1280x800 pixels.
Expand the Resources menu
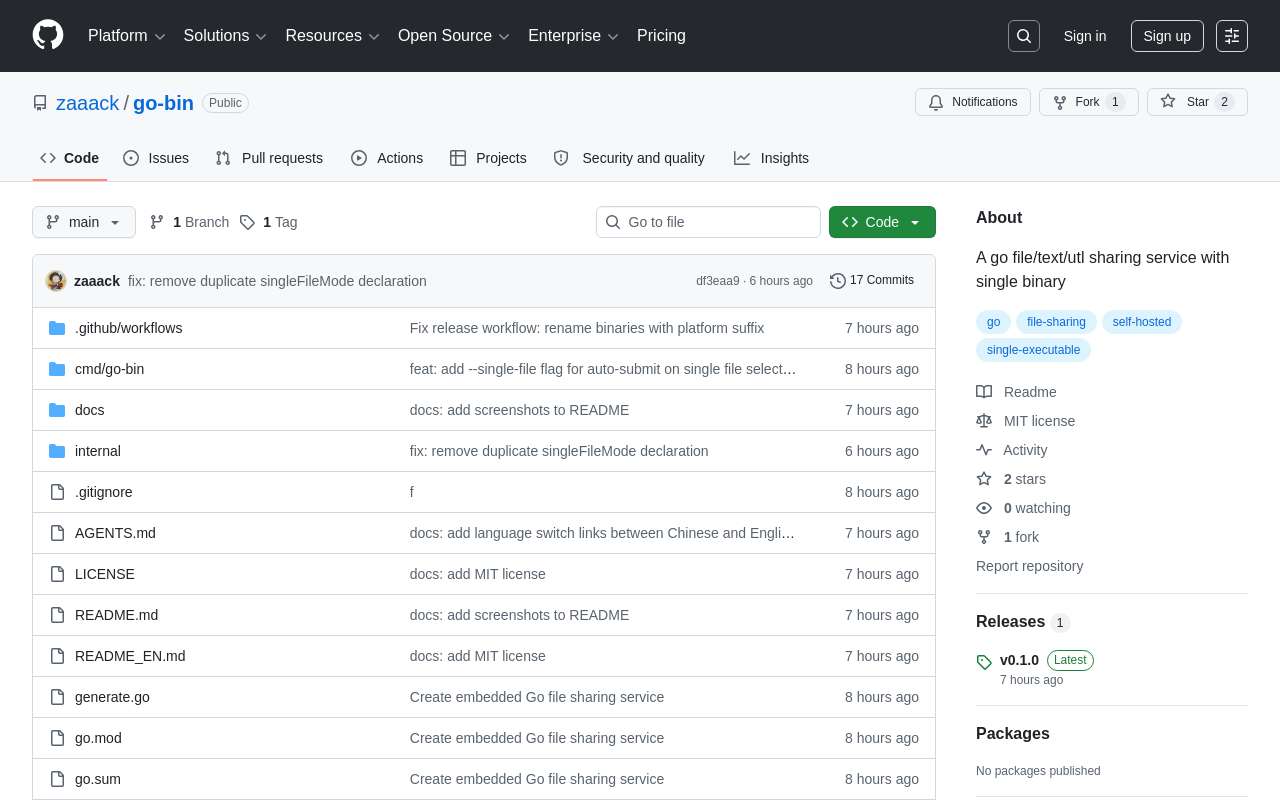pyautogui.click(x=333, y=36)
